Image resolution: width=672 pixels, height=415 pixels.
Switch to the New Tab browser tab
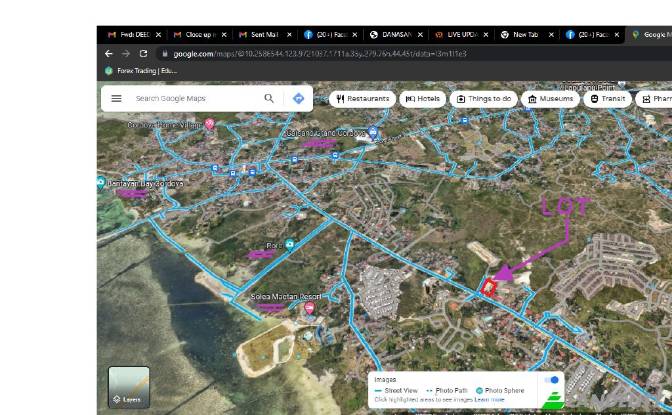coord(525,34)
